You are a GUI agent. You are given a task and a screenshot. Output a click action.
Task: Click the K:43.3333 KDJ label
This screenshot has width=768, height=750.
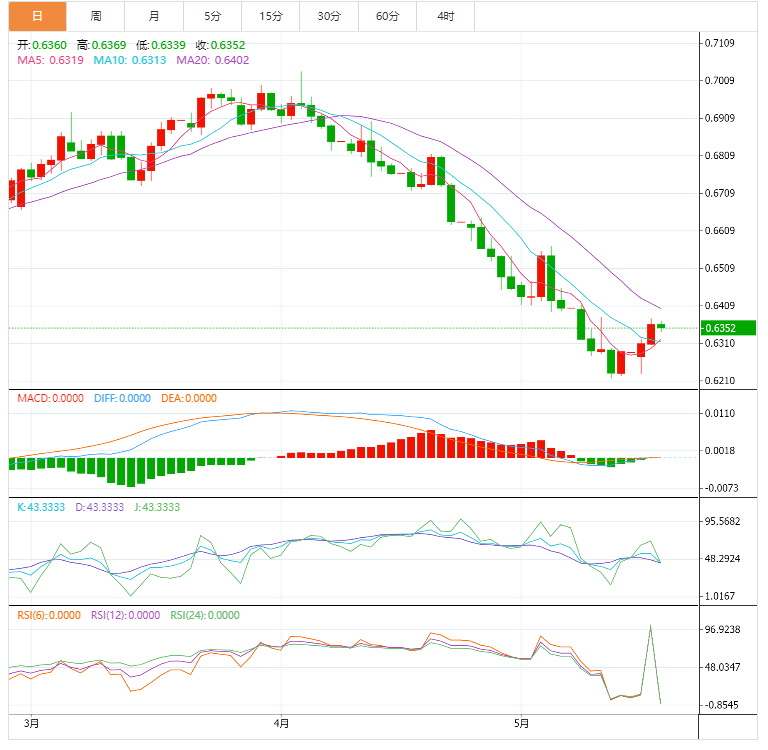[x=41, y=507]
